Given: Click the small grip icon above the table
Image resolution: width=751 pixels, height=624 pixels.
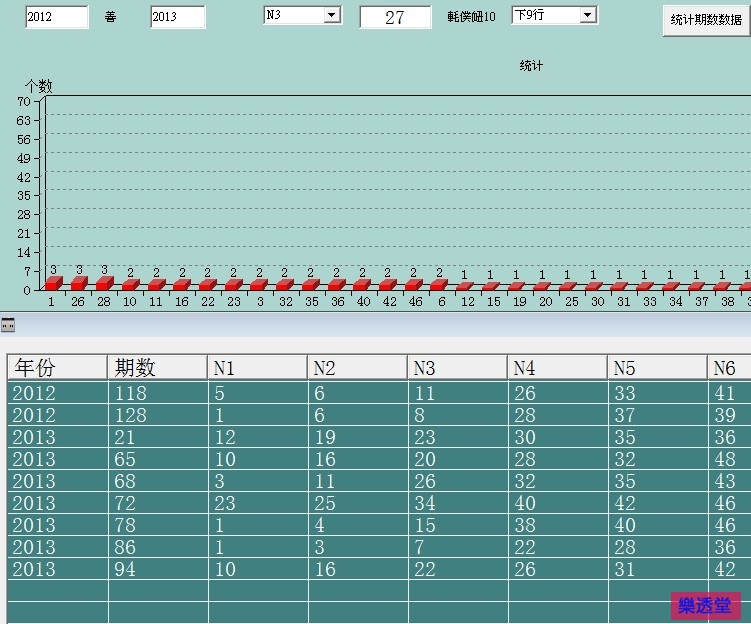Looking at the screenshot, I should pos(8,324).
